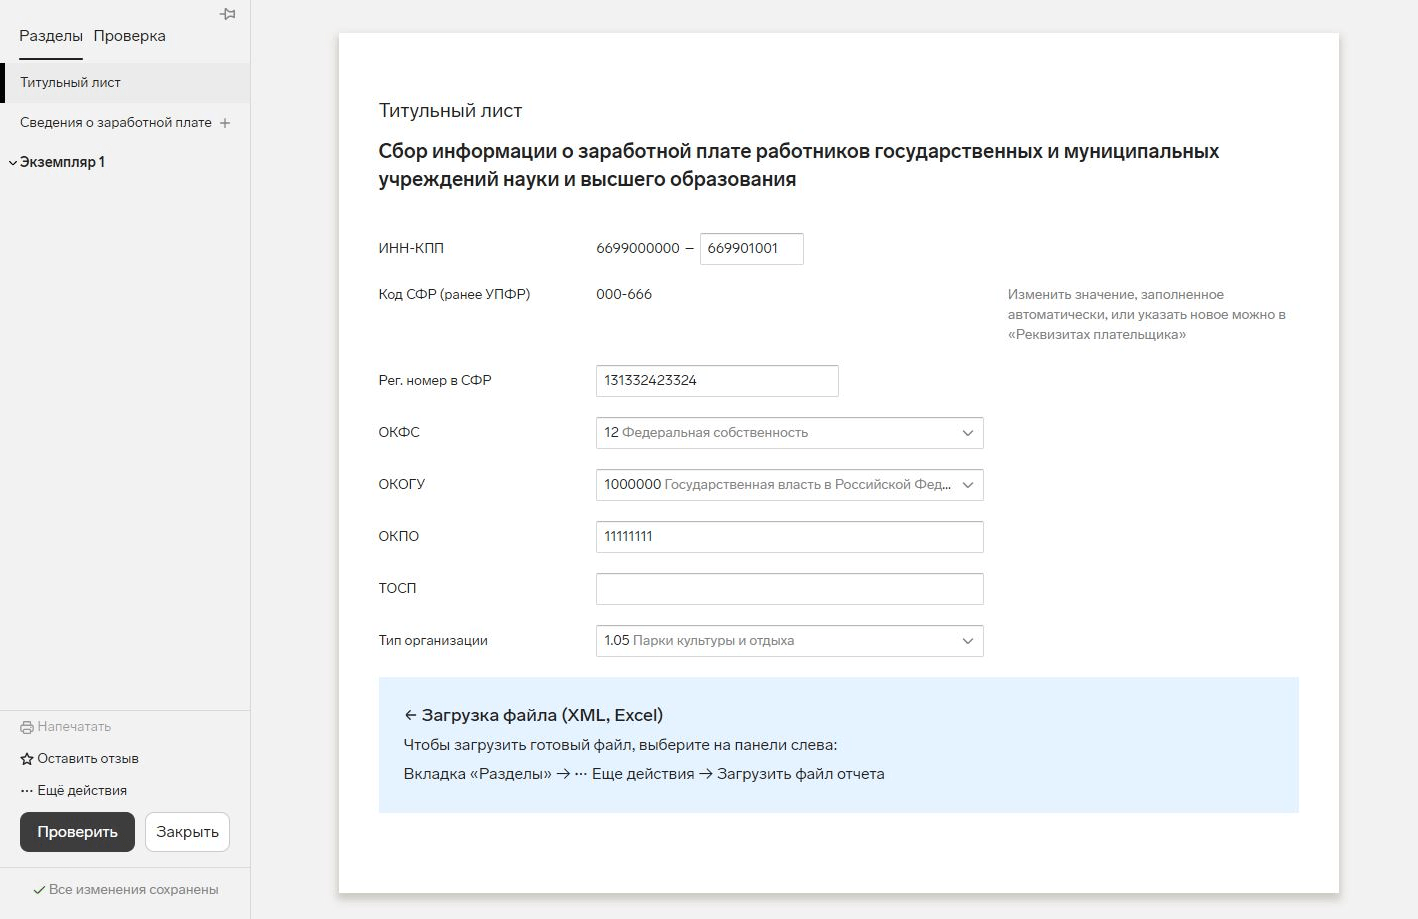This screenshot has width=1418, height=919.
Task: Click the ОКПО input field
Action: point(789,537)
